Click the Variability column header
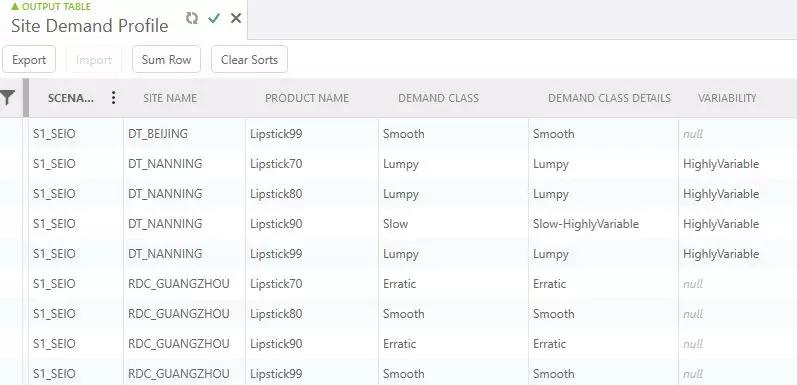Viewport: 797px width, 385px height. [x=727, y=98]
